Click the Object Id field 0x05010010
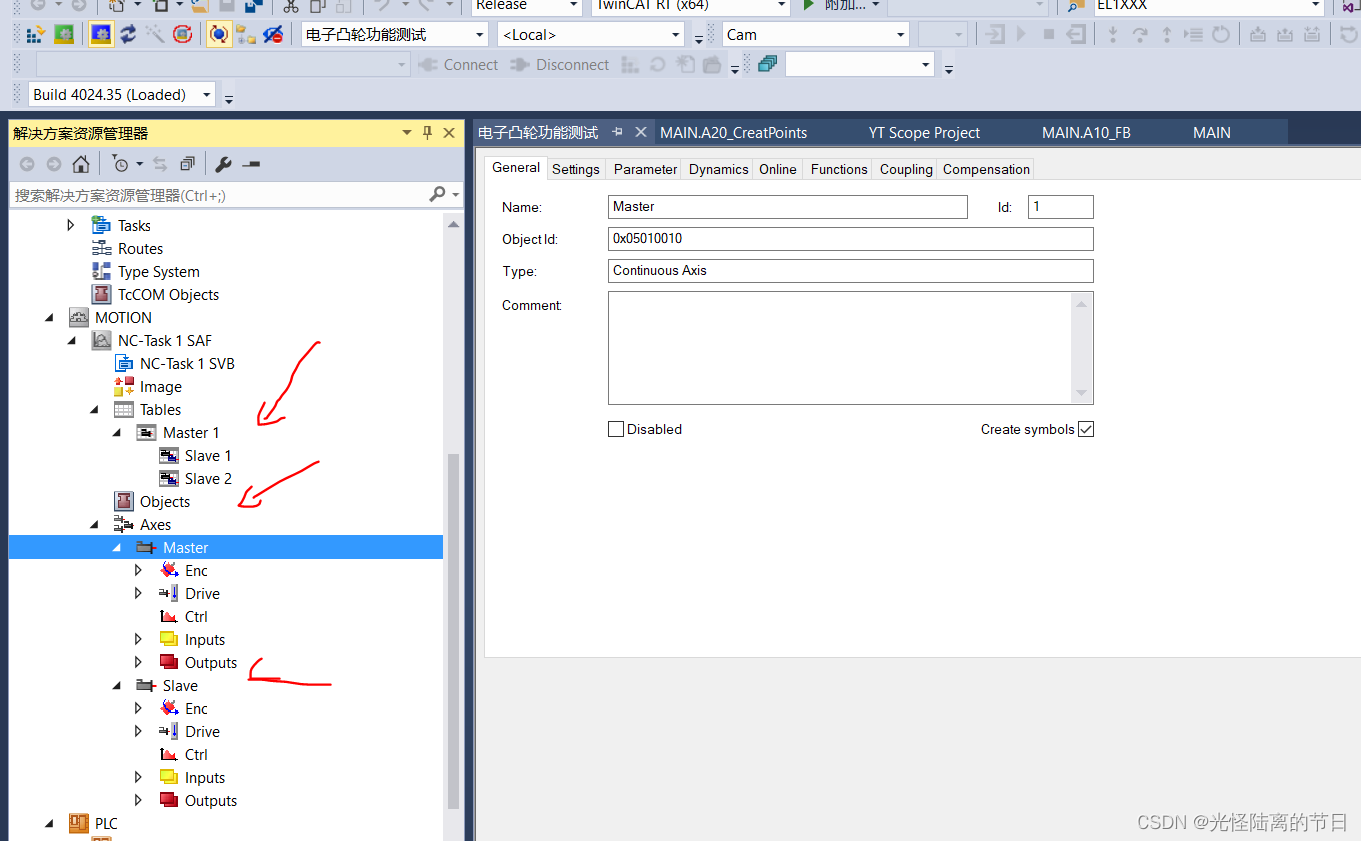 coord(850,239)
